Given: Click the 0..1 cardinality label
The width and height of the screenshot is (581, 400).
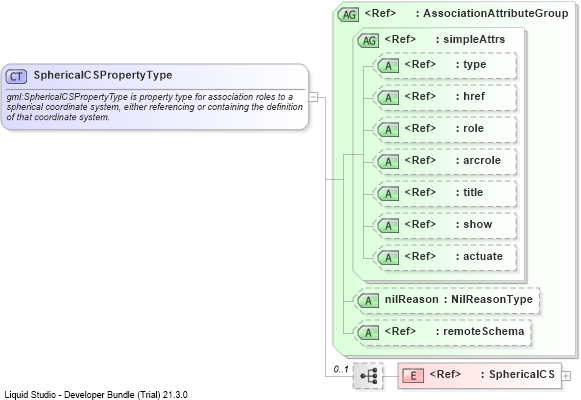Looking at the screenshot, I should coord(341,369).
